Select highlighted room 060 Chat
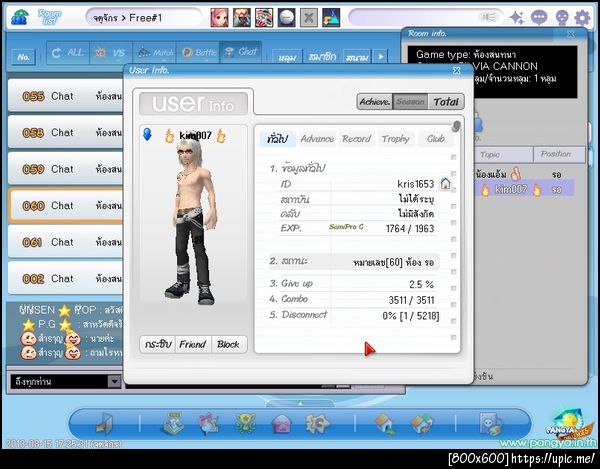The image size is (600, 469). pos(65,205)
